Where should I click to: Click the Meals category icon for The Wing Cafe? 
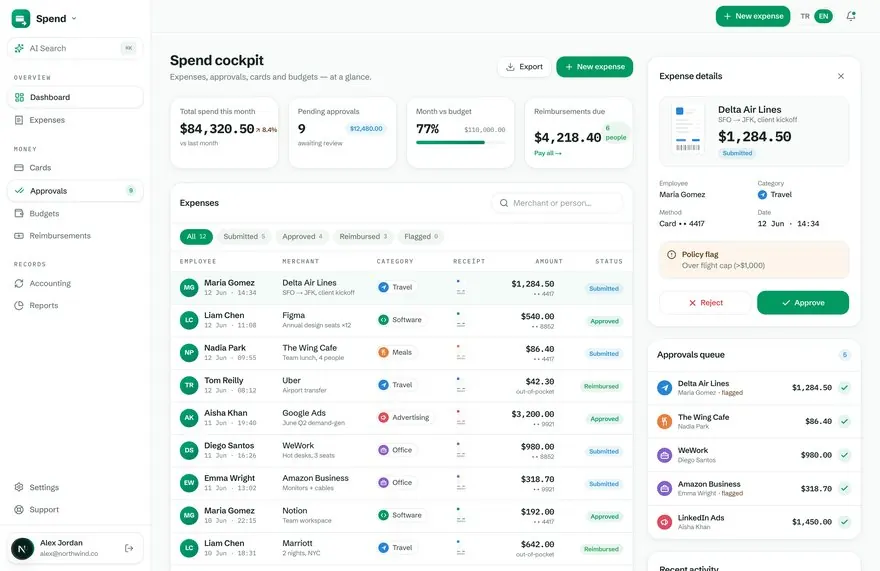click(383, 352)
